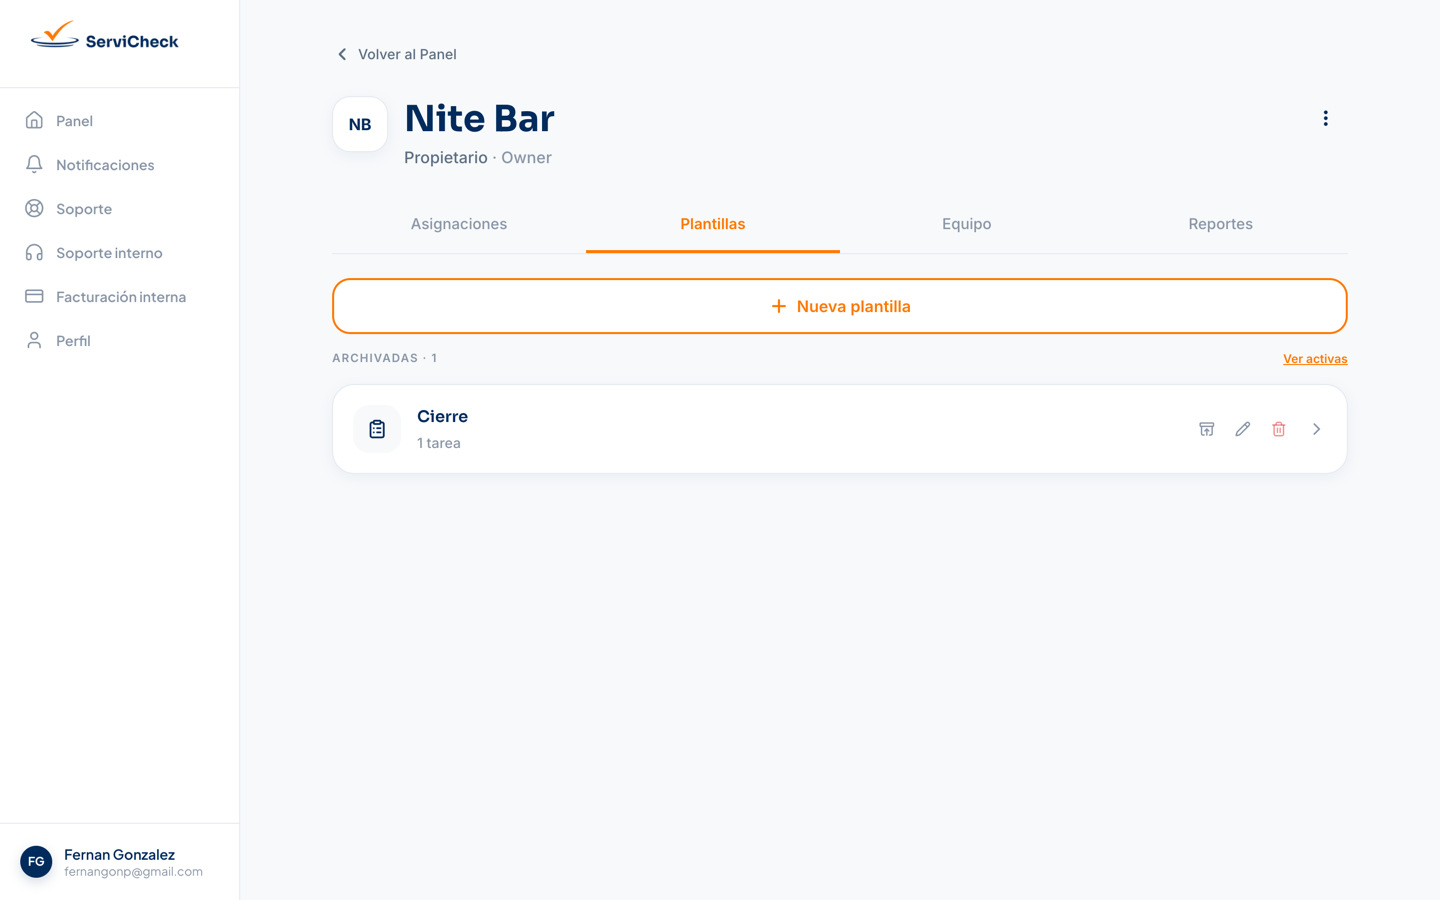Screen dimensions: 1440x900
Task: Open the Perfil sidebar item
Action: click(120, 340)
